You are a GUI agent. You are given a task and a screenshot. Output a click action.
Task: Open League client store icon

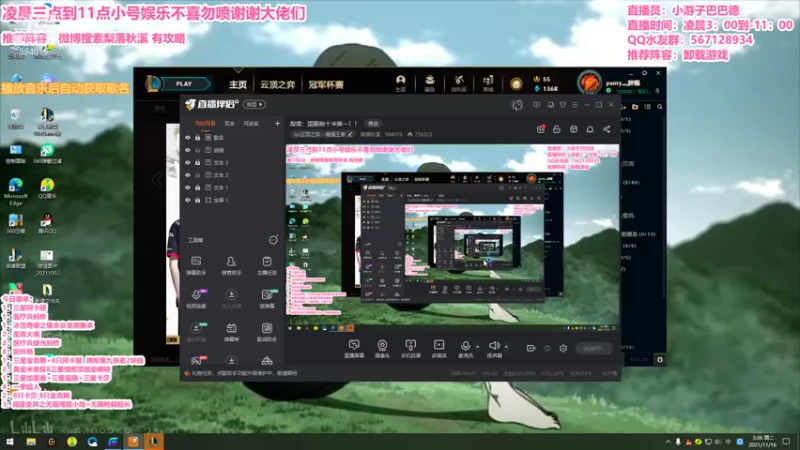[488, 83]
